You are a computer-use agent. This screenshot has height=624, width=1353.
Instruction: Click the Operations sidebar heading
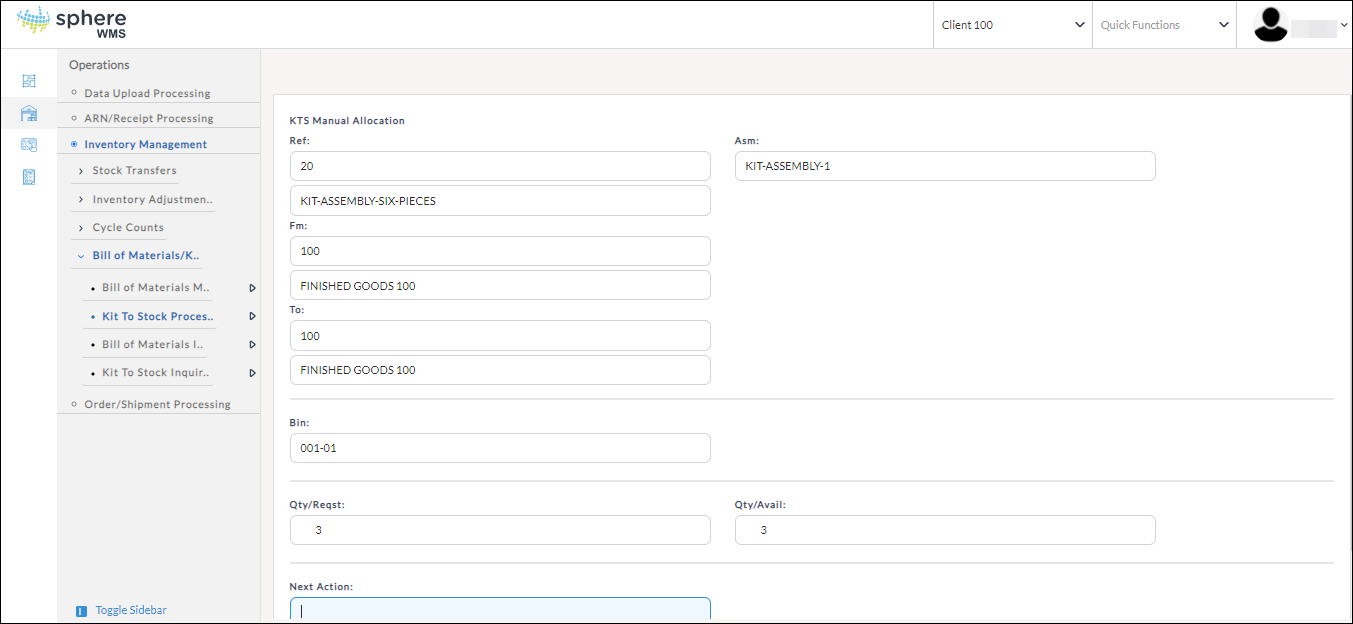(x=99, y=65)
